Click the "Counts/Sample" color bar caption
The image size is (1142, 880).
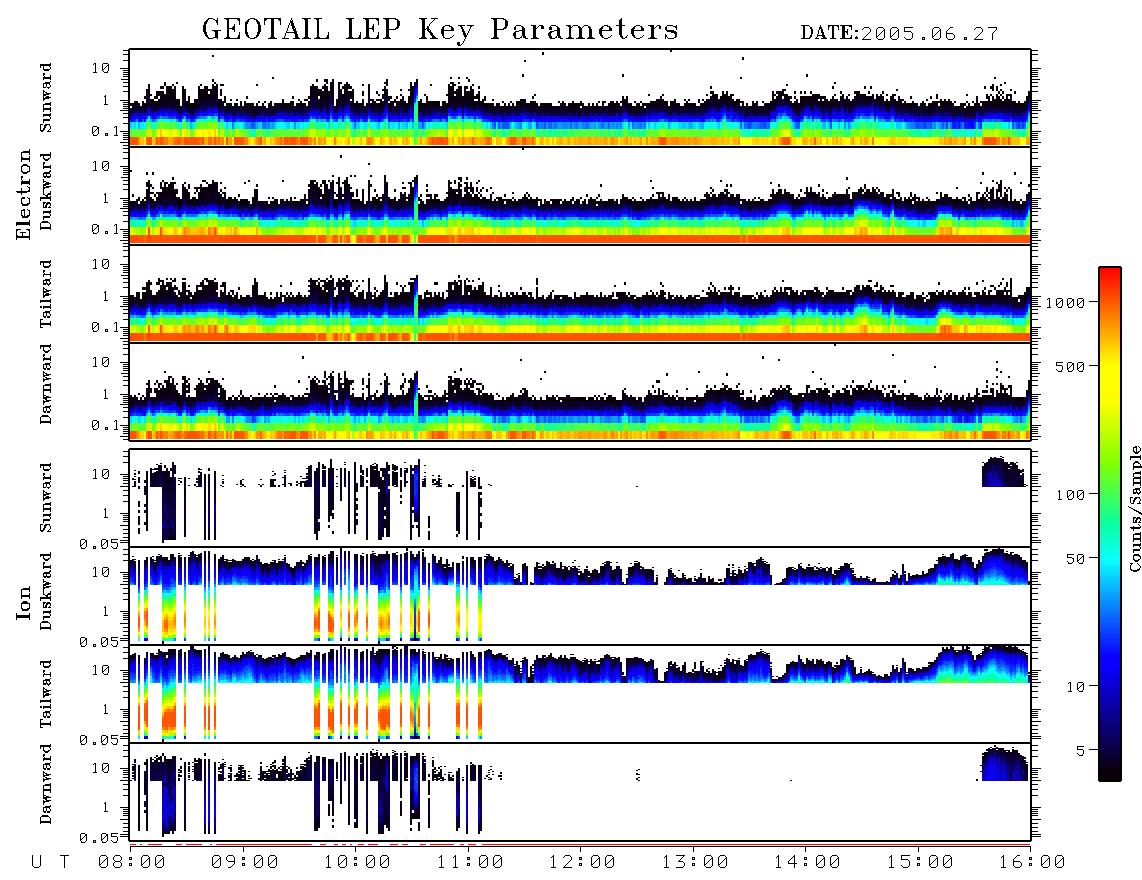(x=1134, y=508)
